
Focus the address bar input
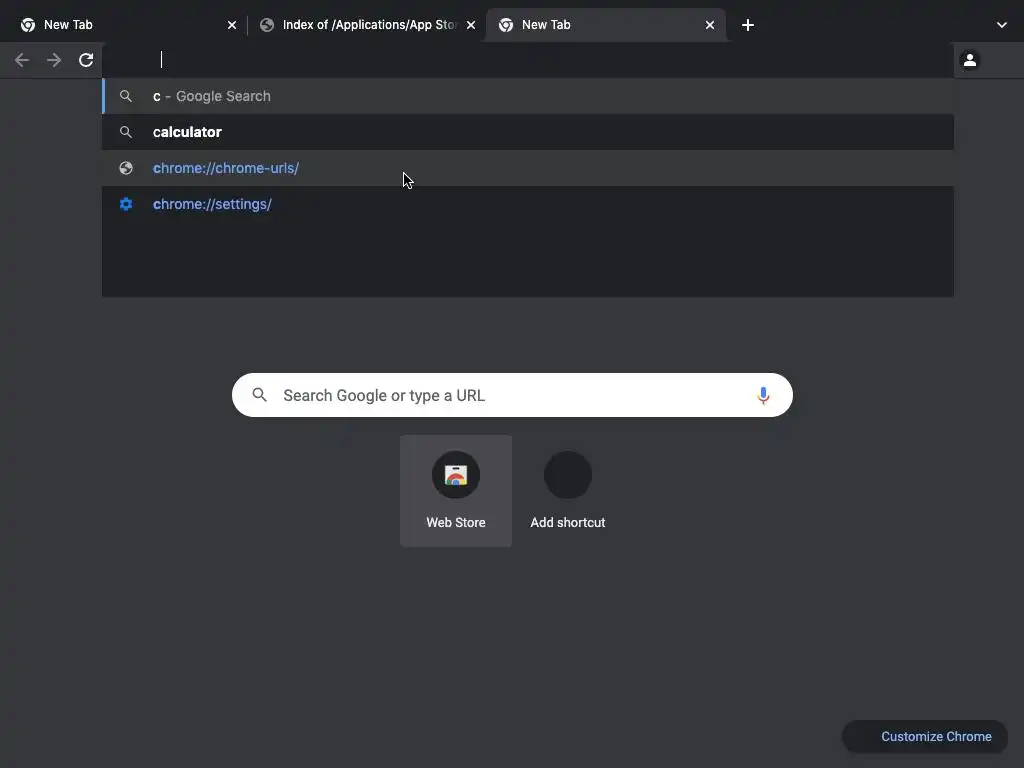528,60
